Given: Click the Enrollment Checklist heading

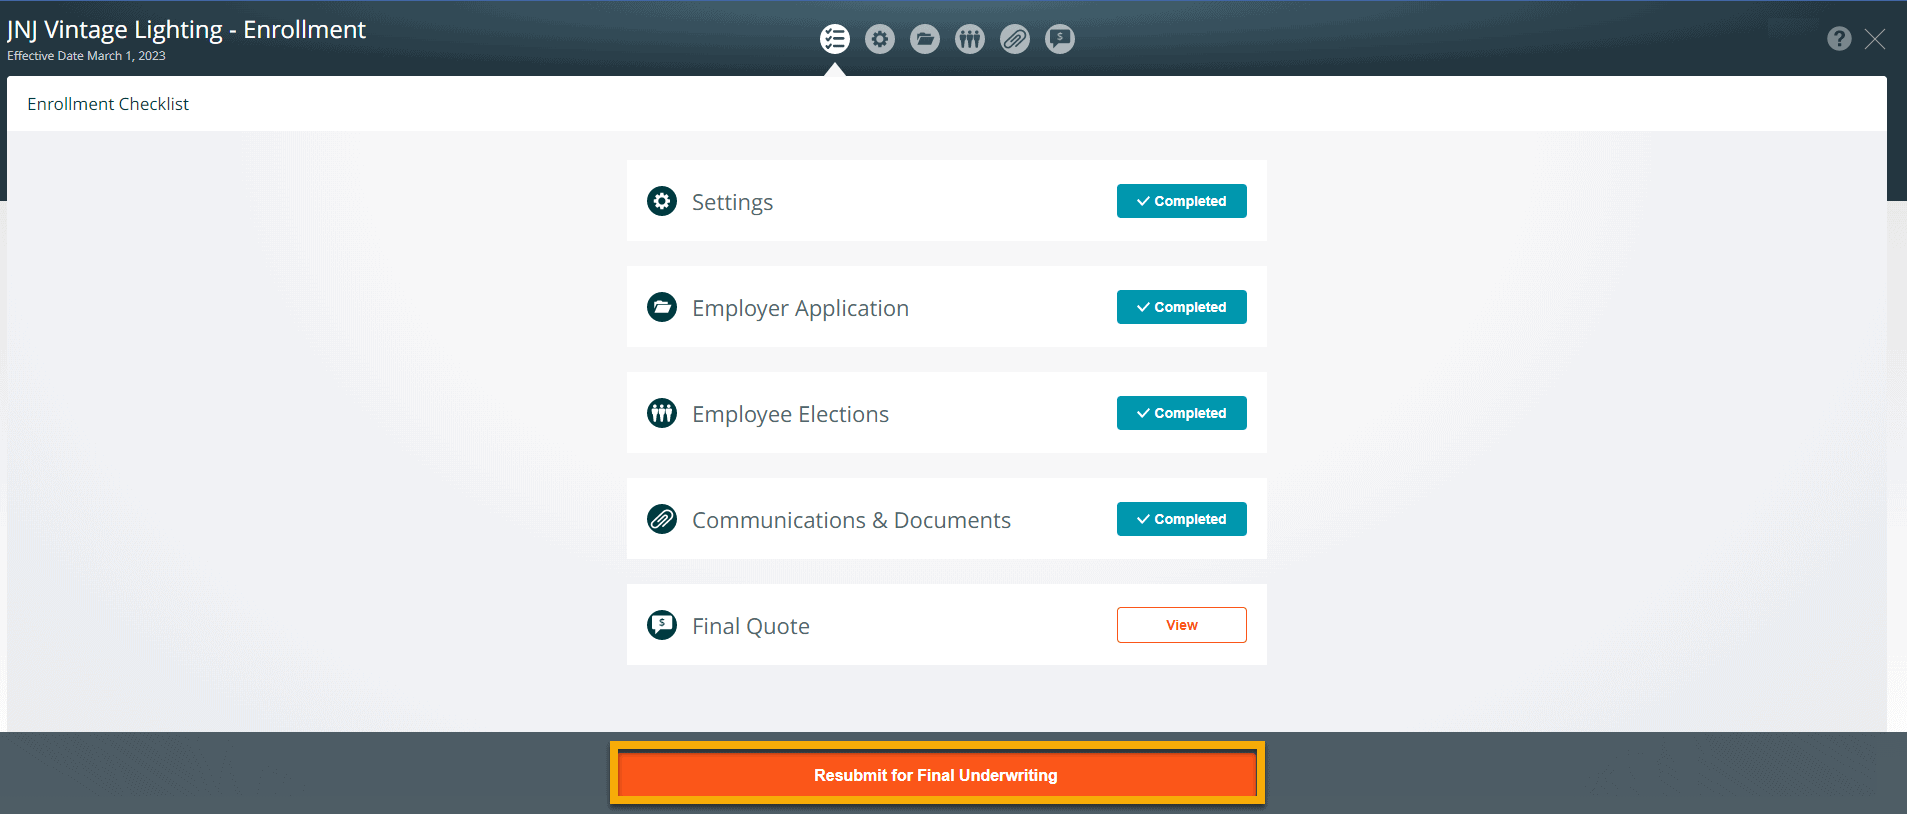Looking at the screenshot, I should pos(108,104).
